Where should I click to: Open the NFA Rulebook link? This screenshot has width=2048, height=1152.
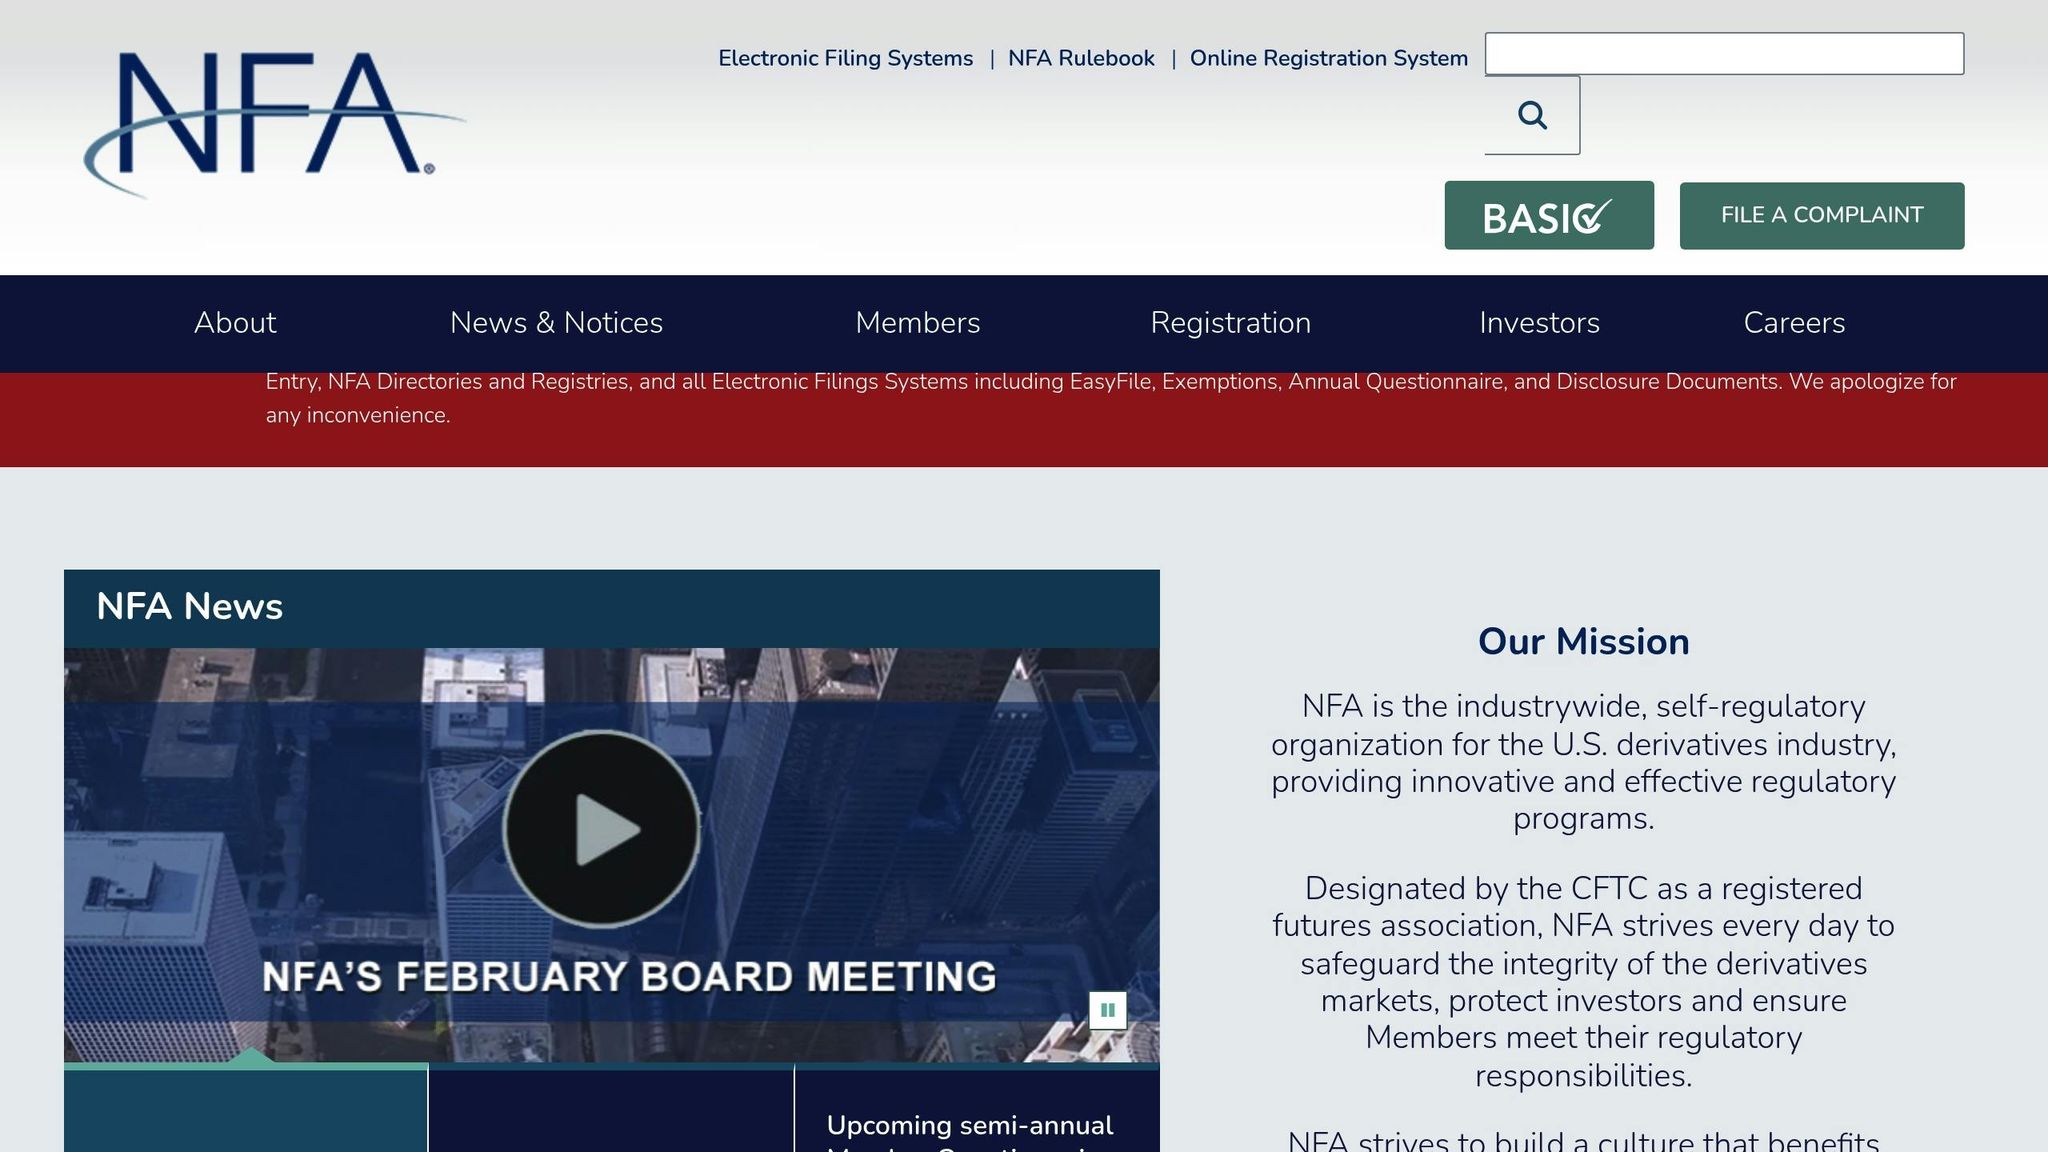(1081, 58)
